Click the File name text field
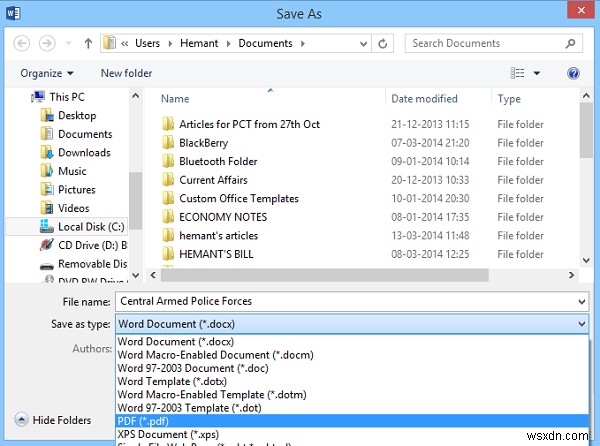 [346, 301]
